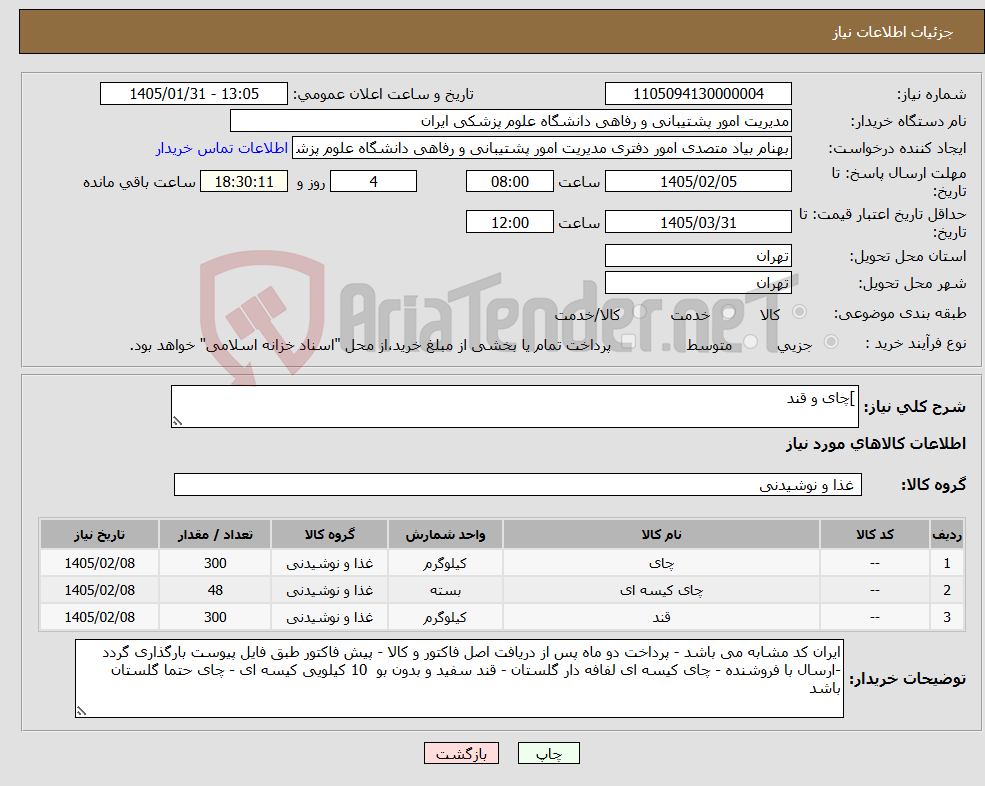The image size is (985, 786).
Task: Click the تاریخ نیاز column header
Action: [99, 534]
